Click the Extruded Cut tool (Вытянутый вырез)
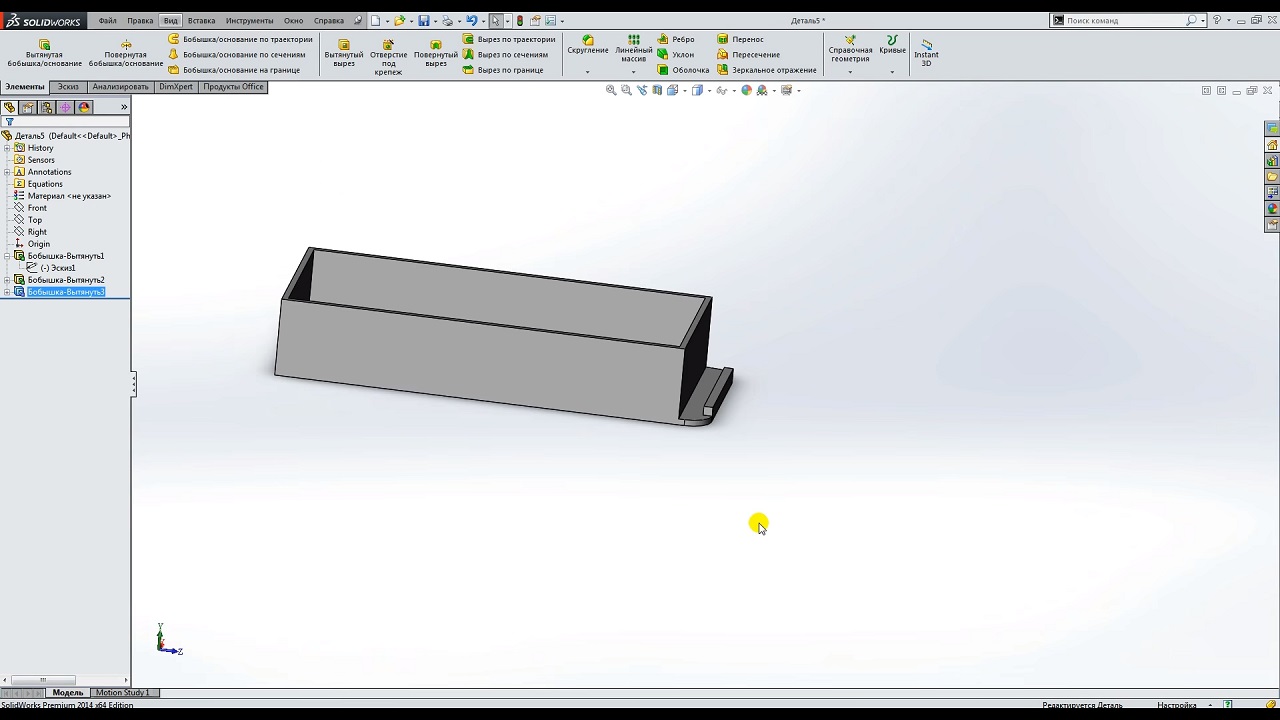 [x=344, y=53]
